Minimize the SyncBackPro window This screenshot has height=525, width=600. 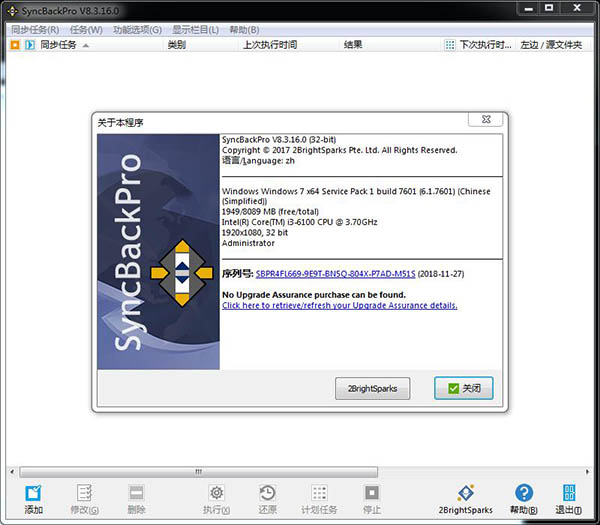[x=528, y=8]
